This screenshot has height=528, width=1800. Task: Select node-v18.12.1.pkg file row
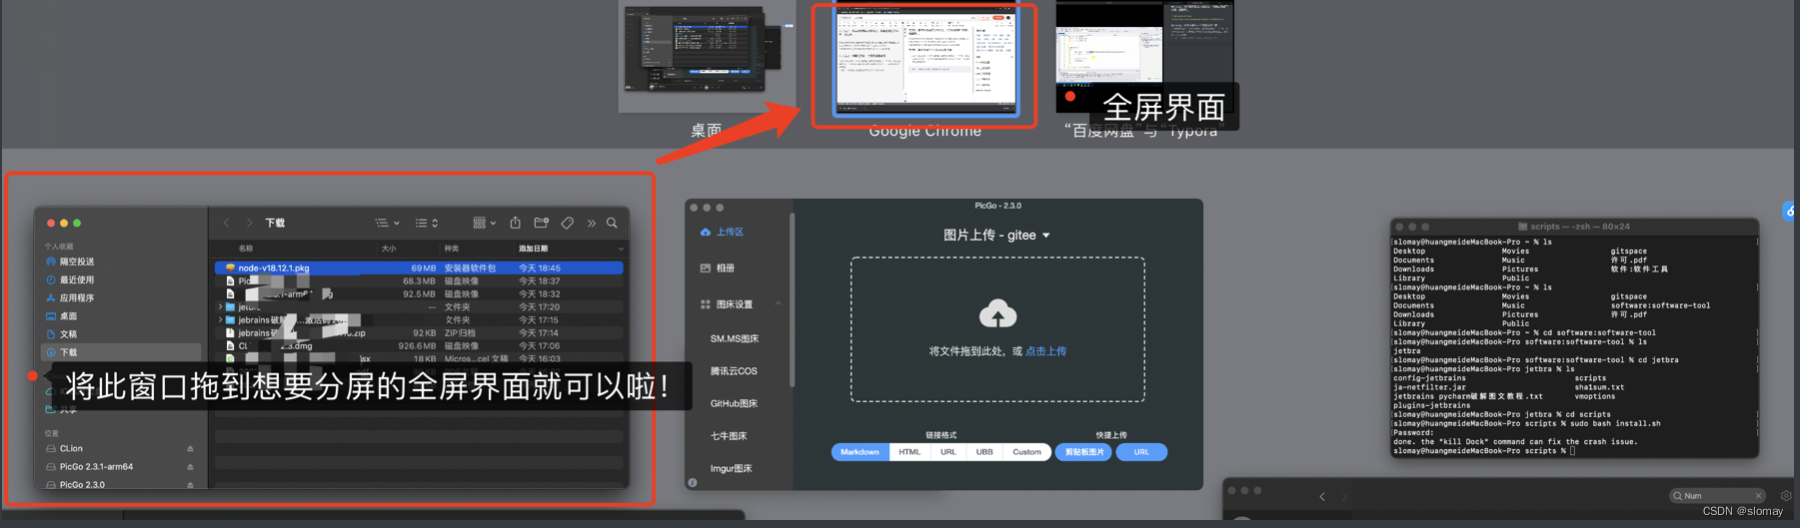(419, 268)
